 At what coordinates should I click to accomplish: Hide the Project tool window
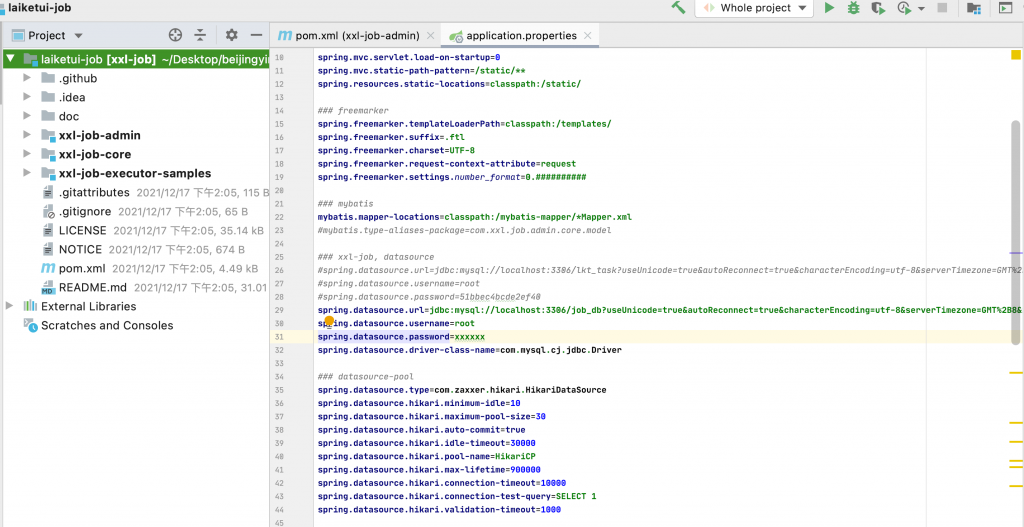point(257,35)
